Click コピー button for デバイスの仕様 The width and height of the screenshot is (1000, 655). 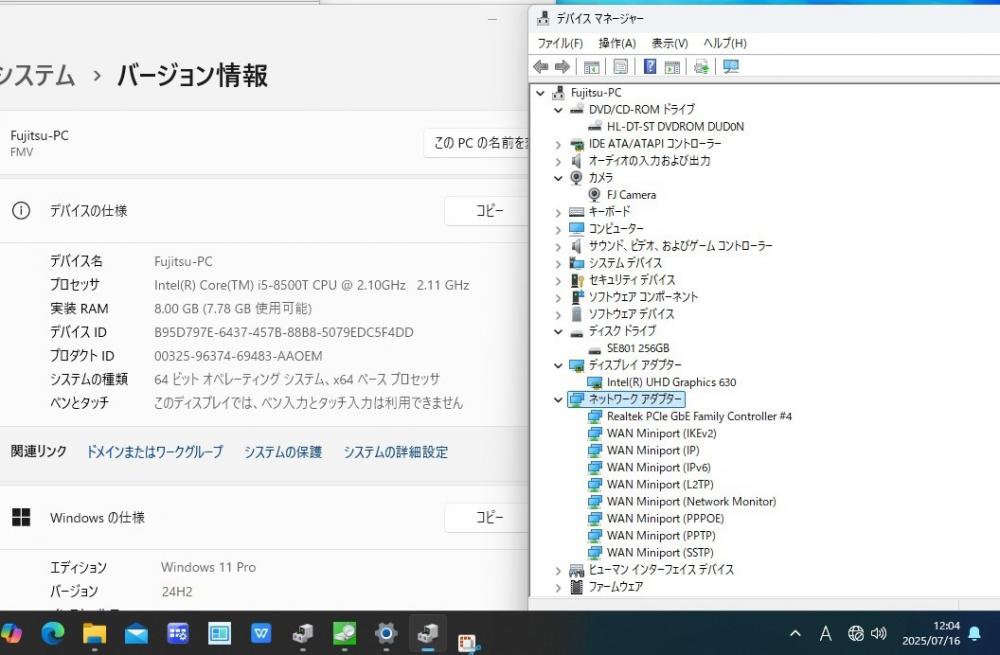point(487,211)
